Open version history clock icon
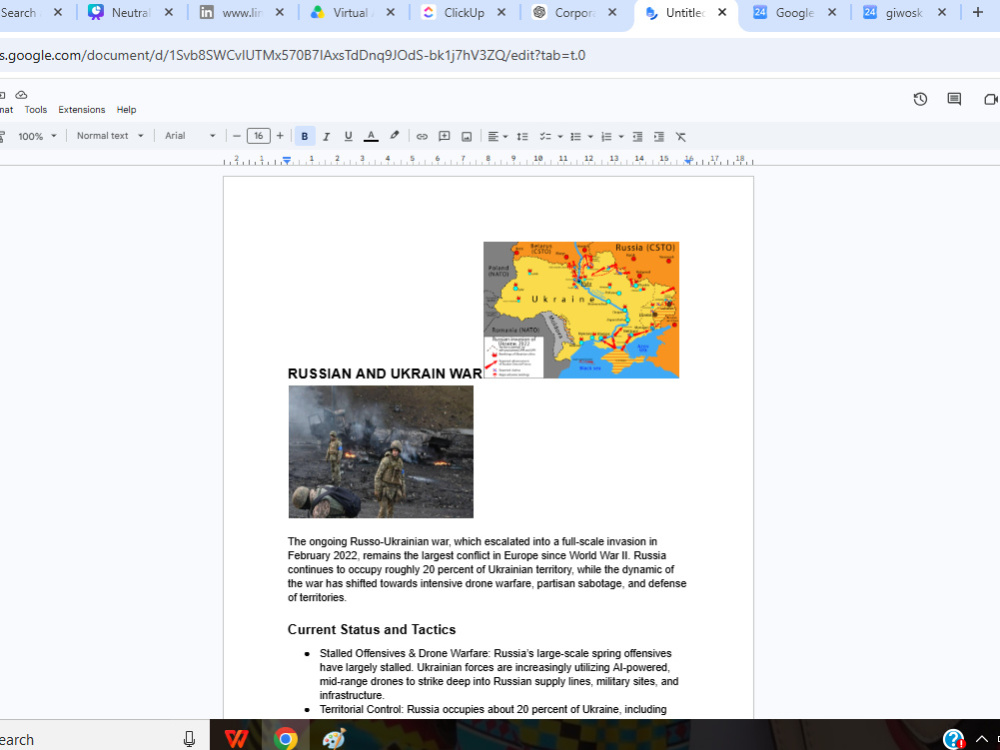The image size is (1000, 750). (x=920, y=99)
